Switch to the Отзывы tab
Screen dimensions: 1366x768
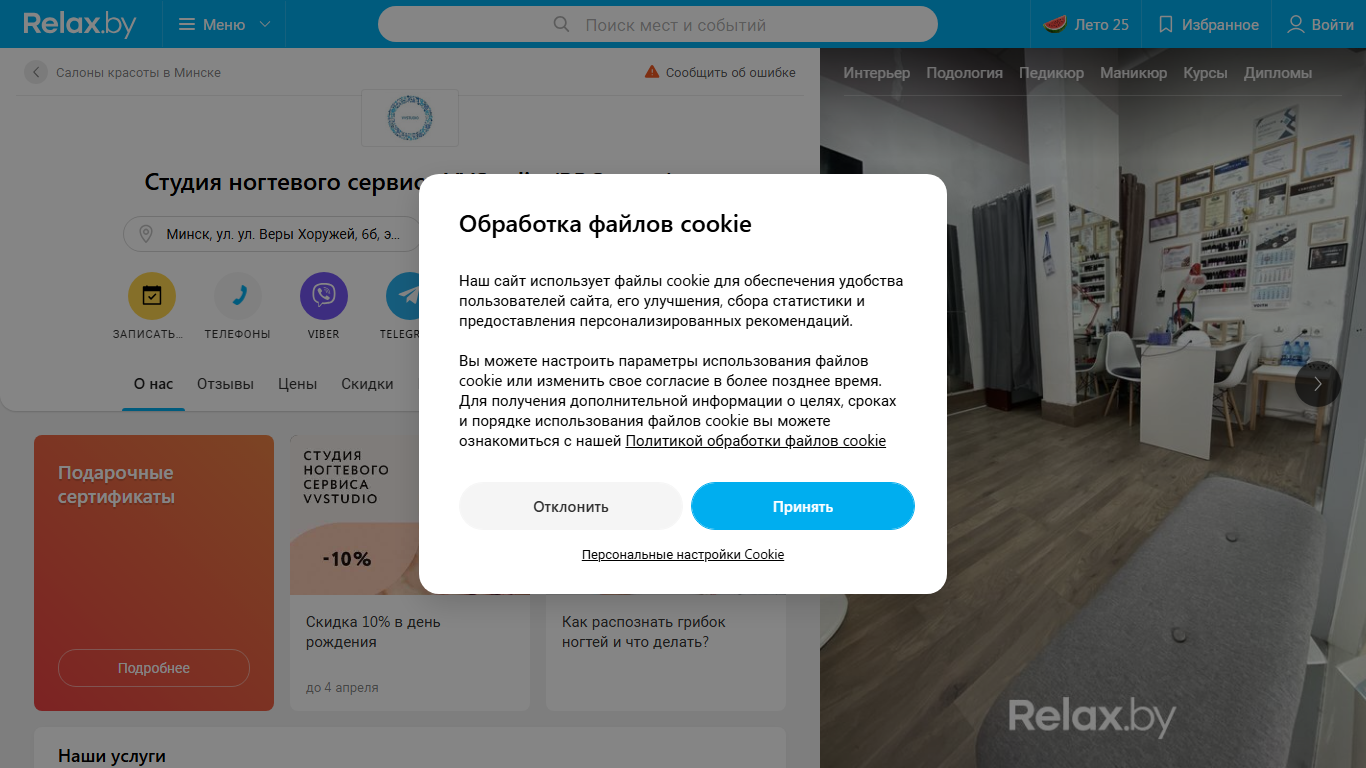pos(225,384)
